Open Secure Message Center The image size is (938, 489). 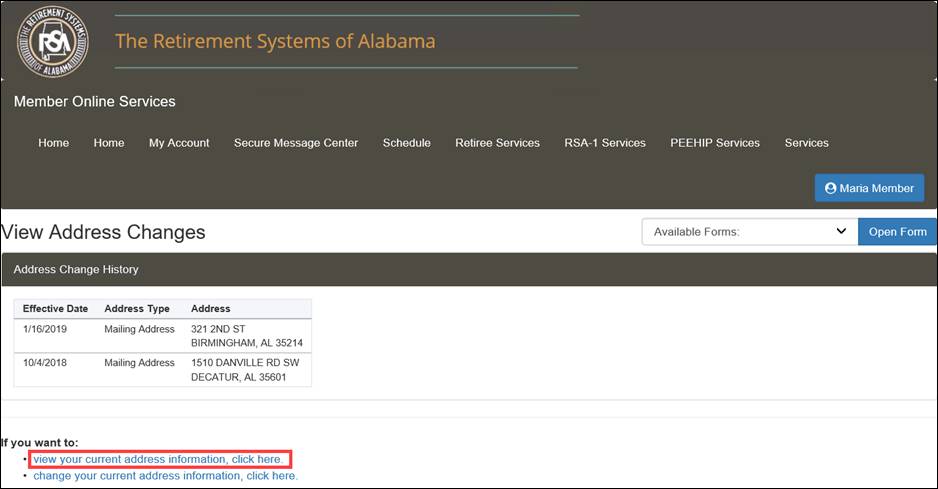[296, 143]
